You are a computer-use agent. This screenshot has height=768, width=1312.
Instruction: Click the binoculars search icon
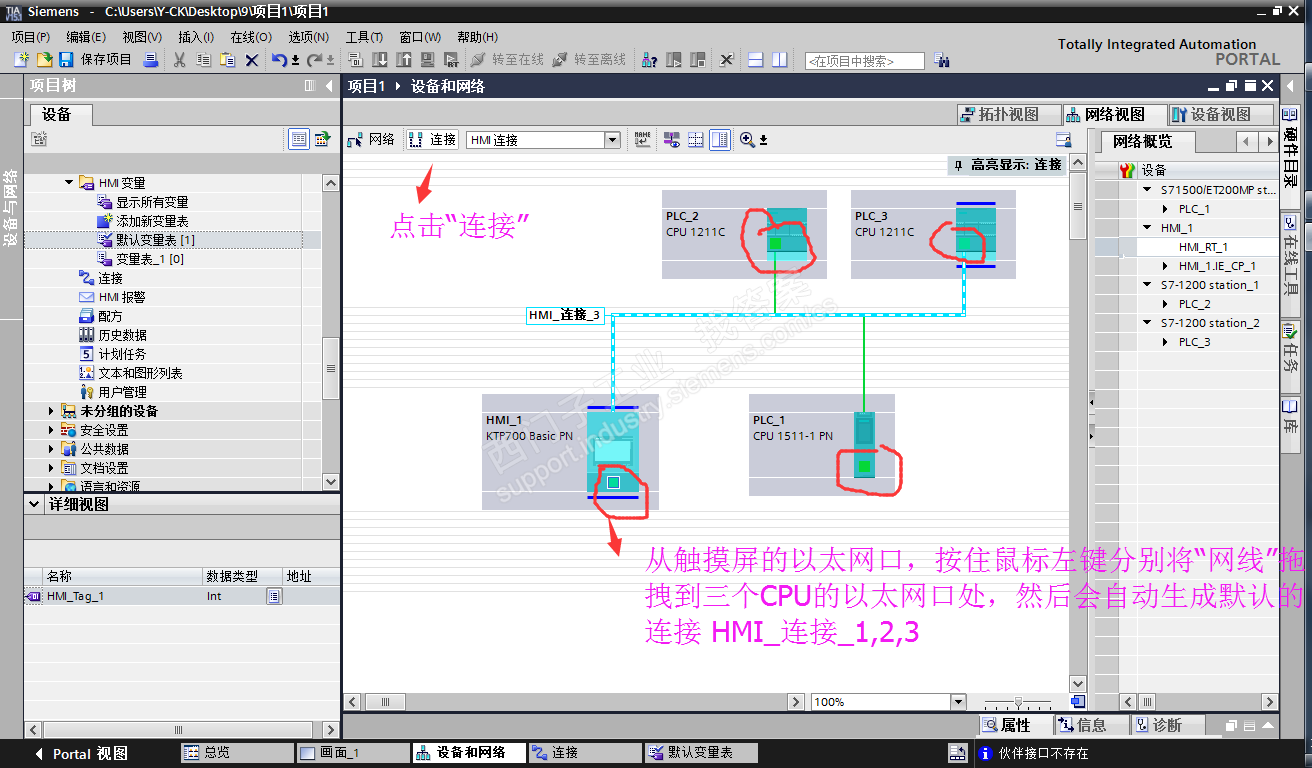(942, 61)
